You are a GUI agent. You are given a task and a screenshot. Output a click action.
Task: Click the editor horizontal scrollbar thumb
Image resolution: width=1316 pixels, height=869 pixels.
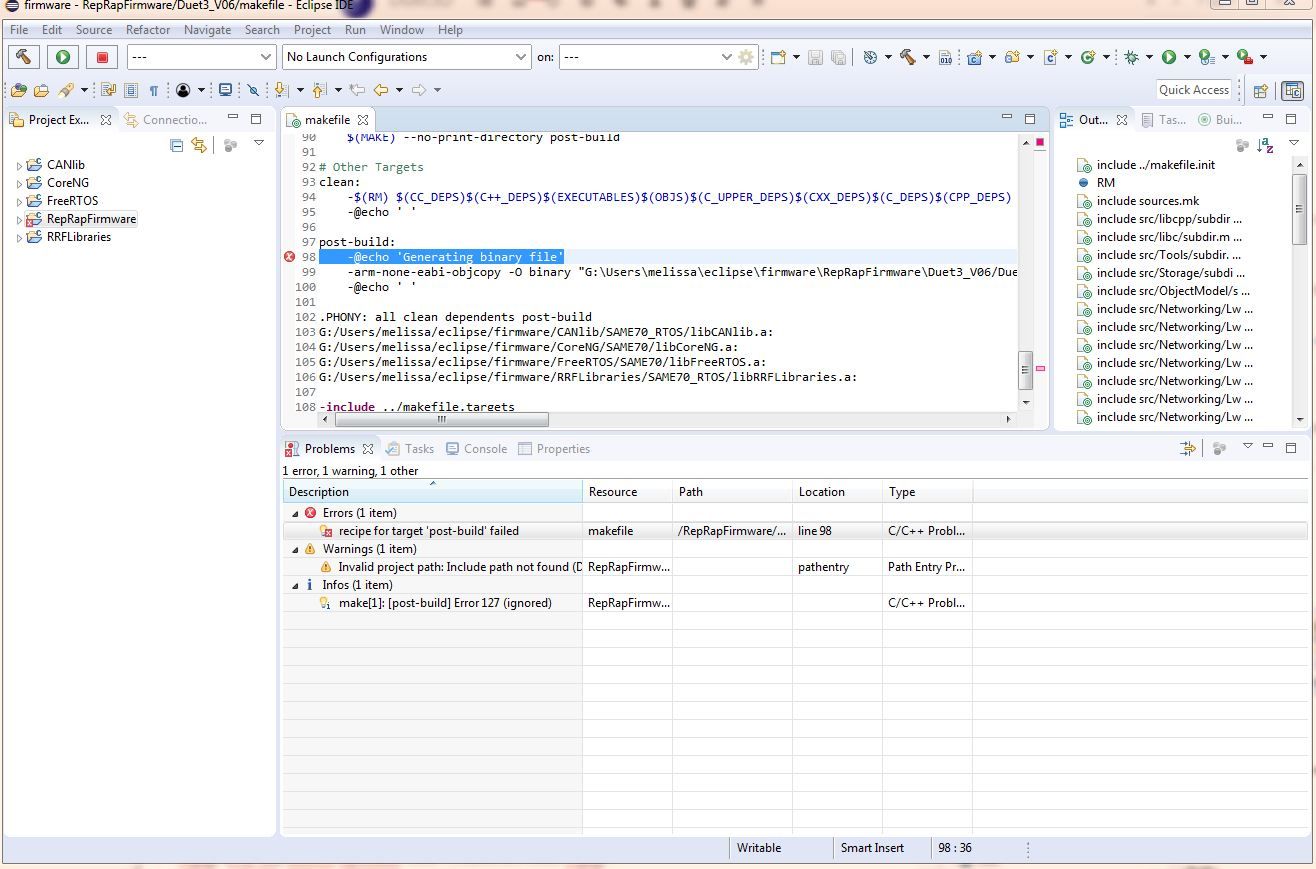click(442, 419)
